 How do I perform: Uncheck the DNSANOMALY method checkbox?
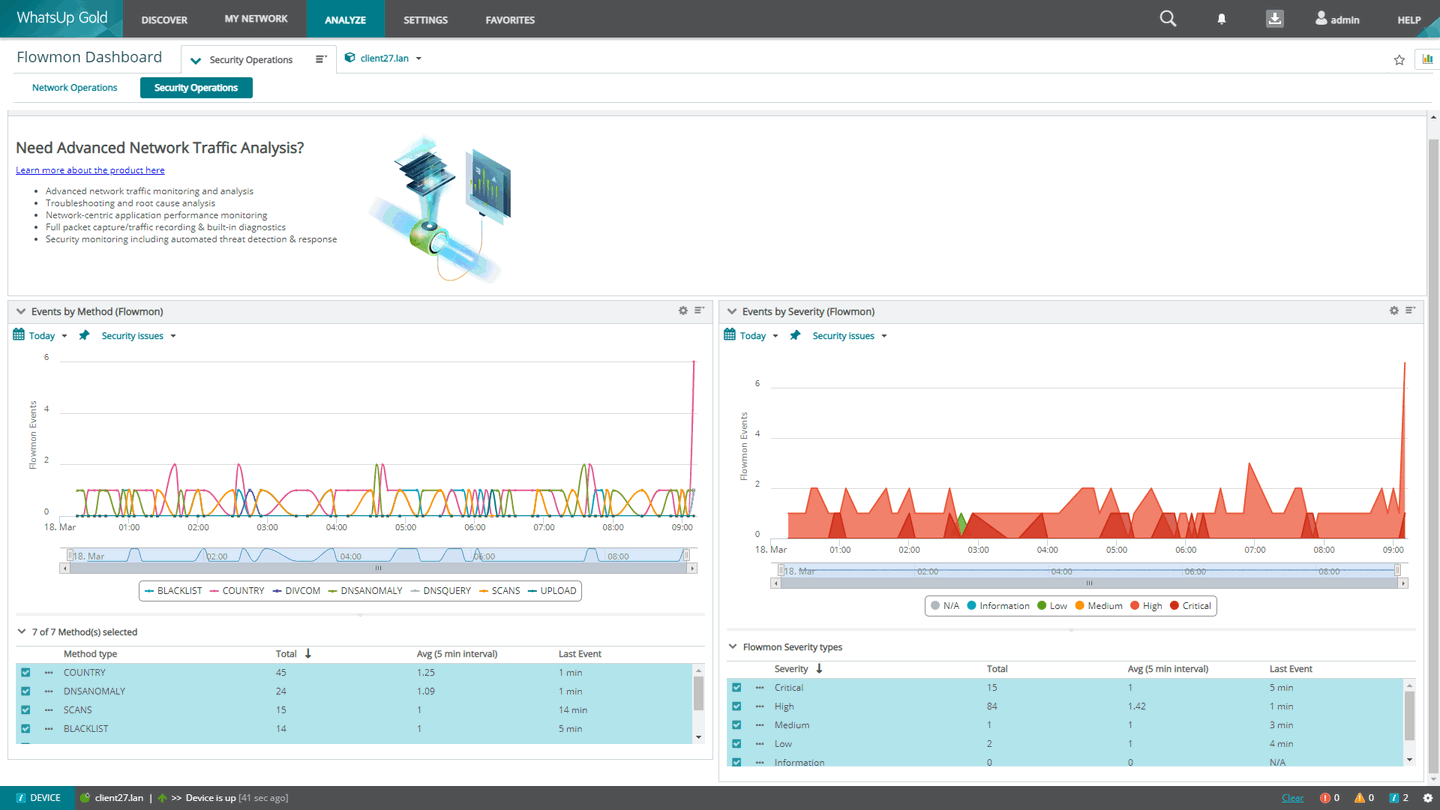[26, 691]
